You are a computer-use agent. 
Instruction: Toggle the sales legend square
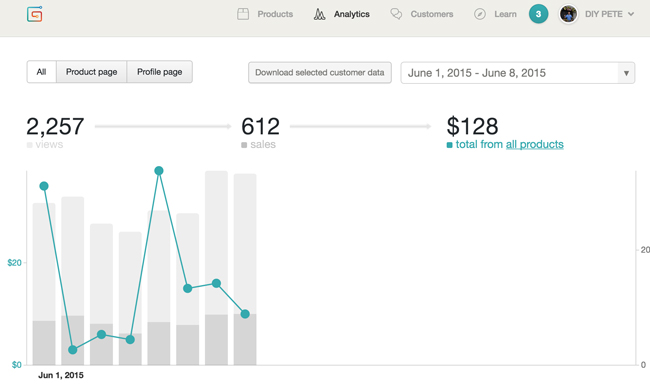[244, 145]
